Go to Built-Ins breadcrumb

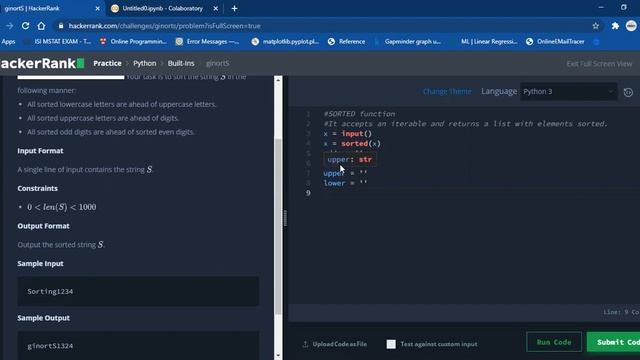point(181,63)
